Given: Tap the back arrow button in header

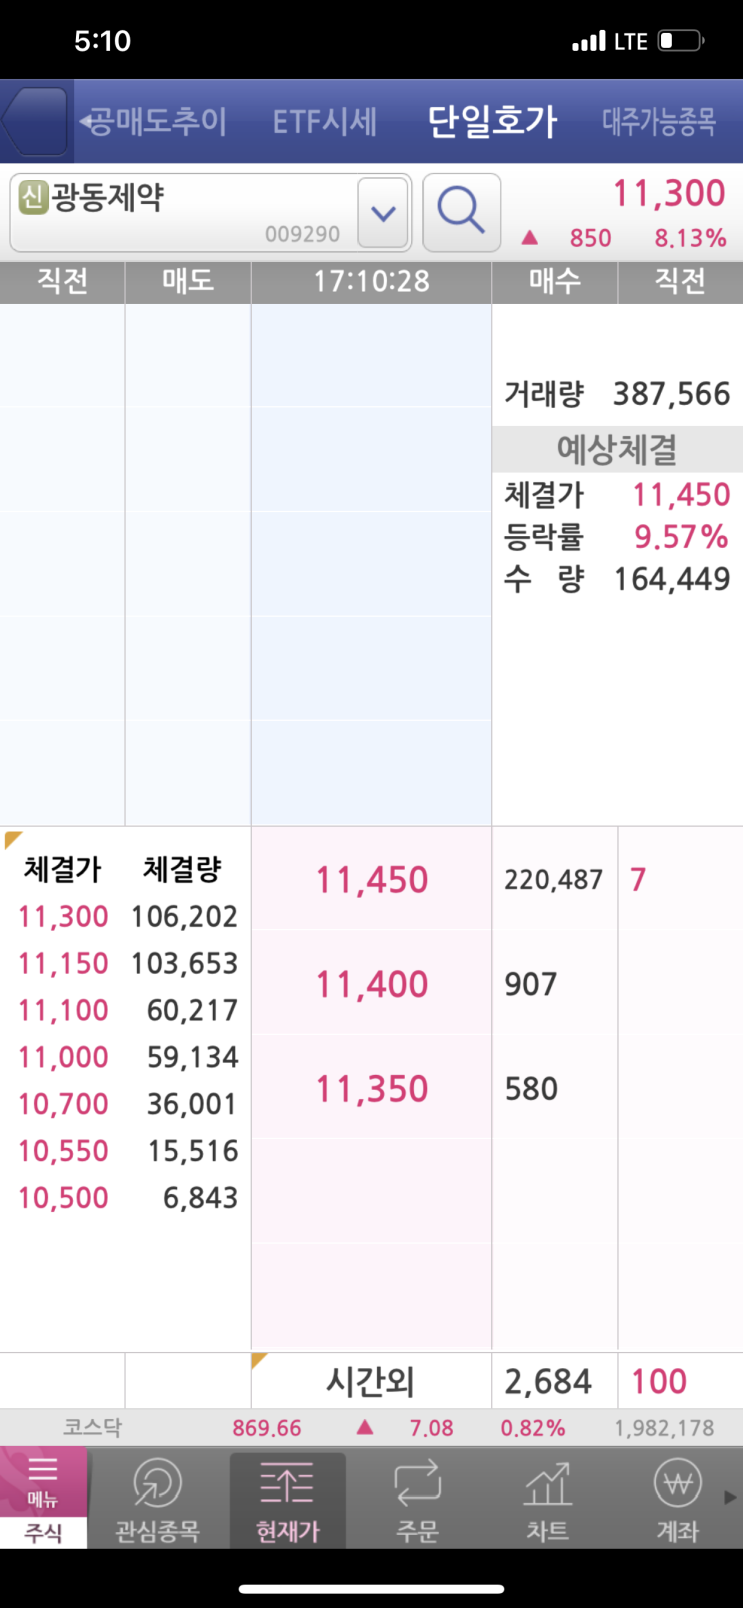Looking at the screenshot, I should pyautogui.click(x=35, y=121).
